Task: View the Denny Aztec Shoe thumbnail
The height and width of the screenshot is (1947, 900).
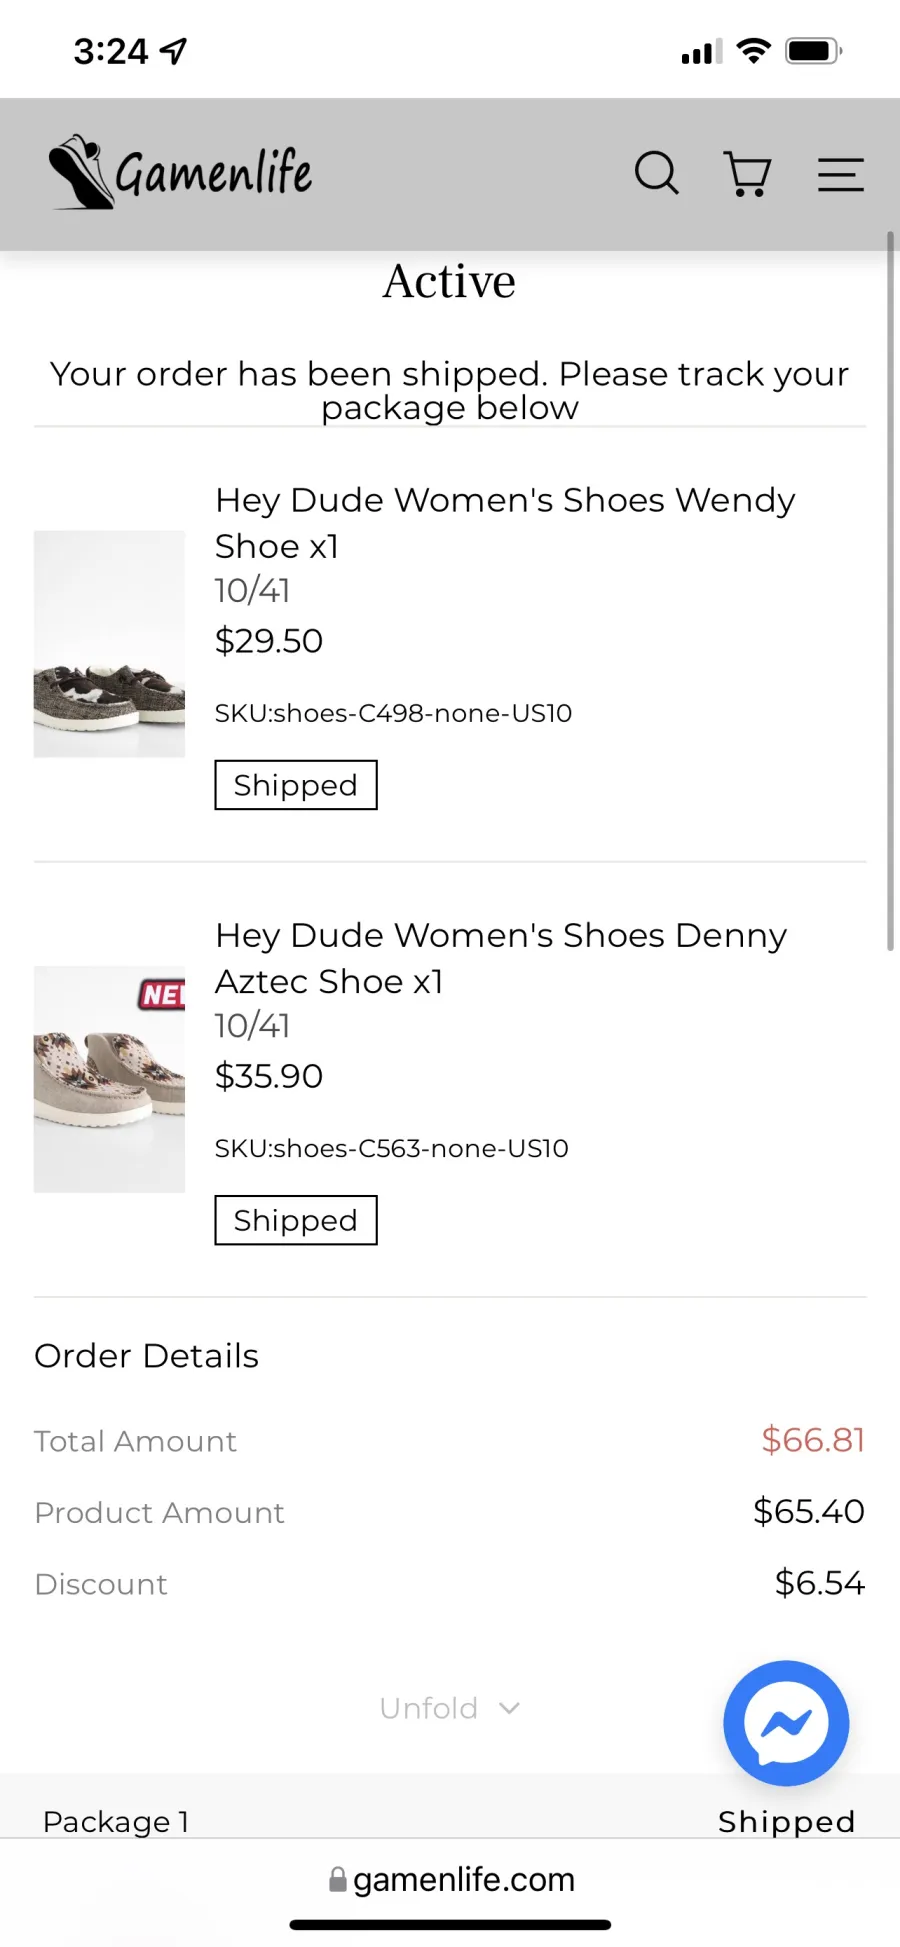Action: click(x=109, y=1079)
